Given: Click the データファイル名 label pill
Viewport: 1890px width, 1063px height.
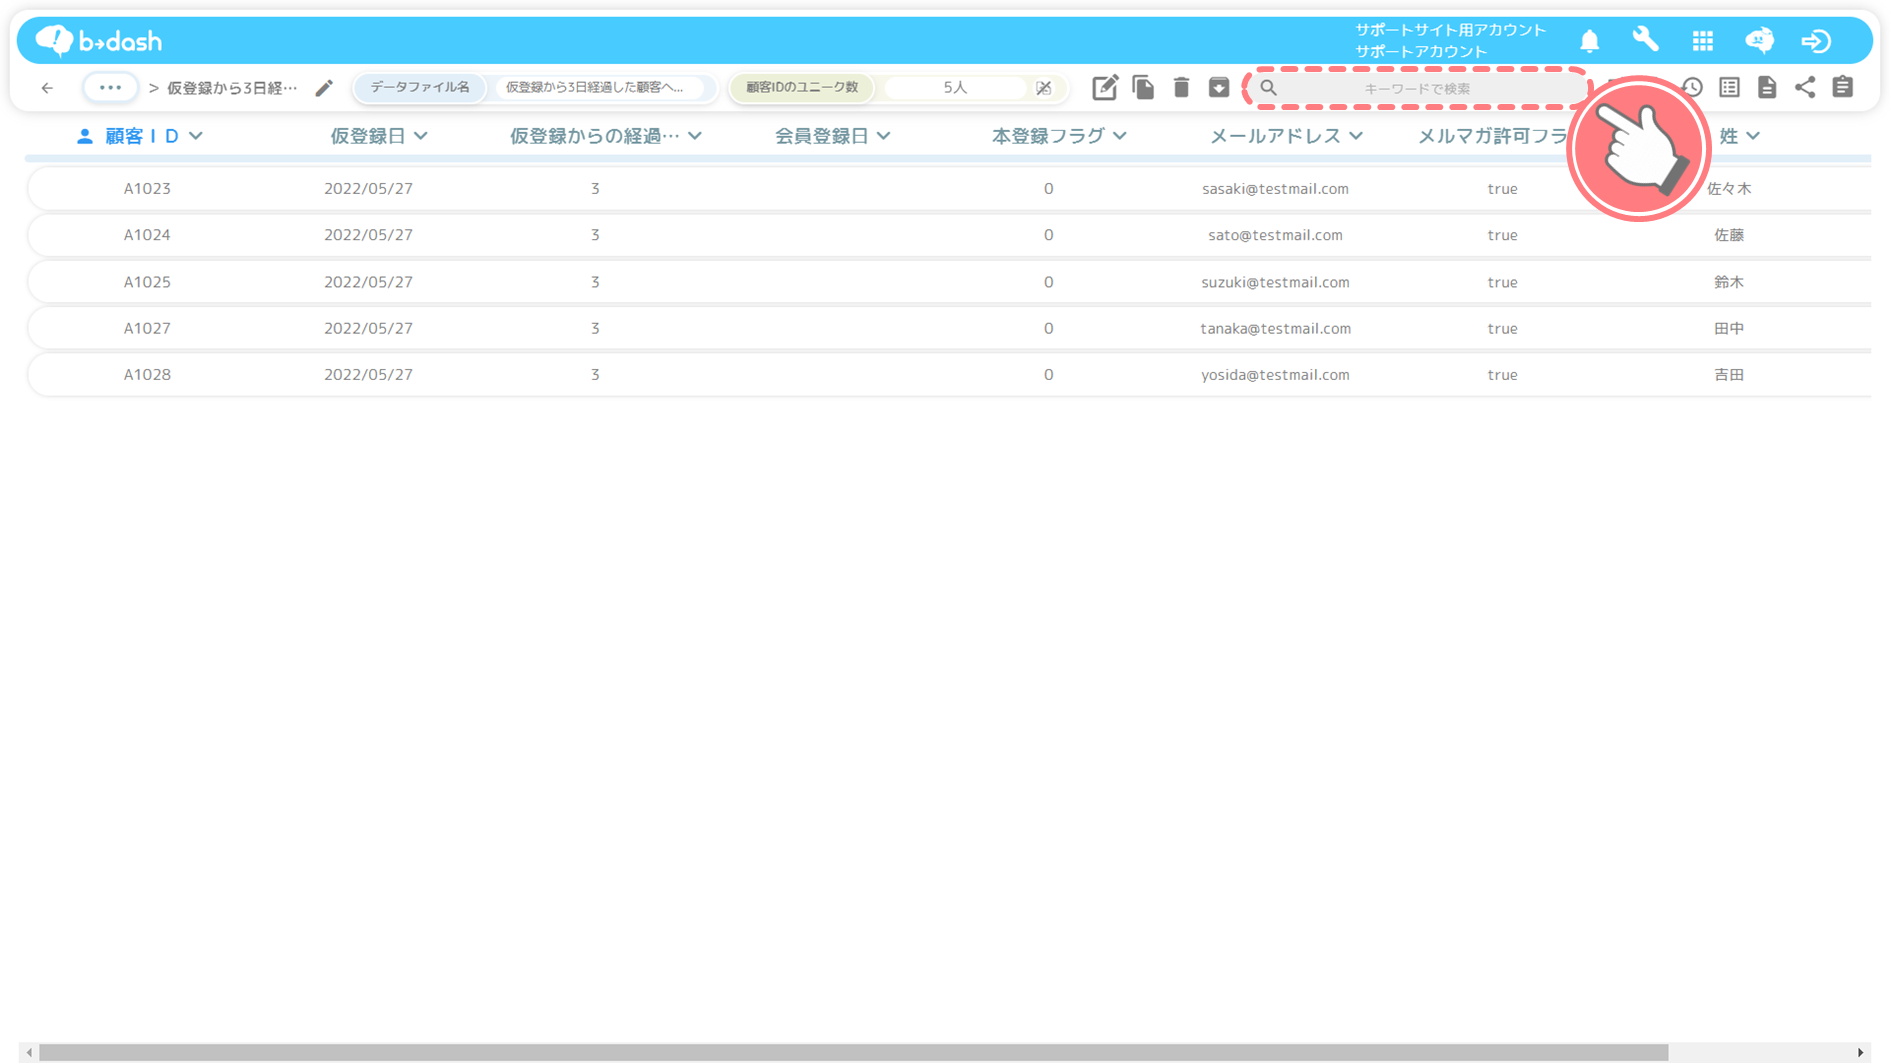Looking at the screenshot, I should pos(420,88).
